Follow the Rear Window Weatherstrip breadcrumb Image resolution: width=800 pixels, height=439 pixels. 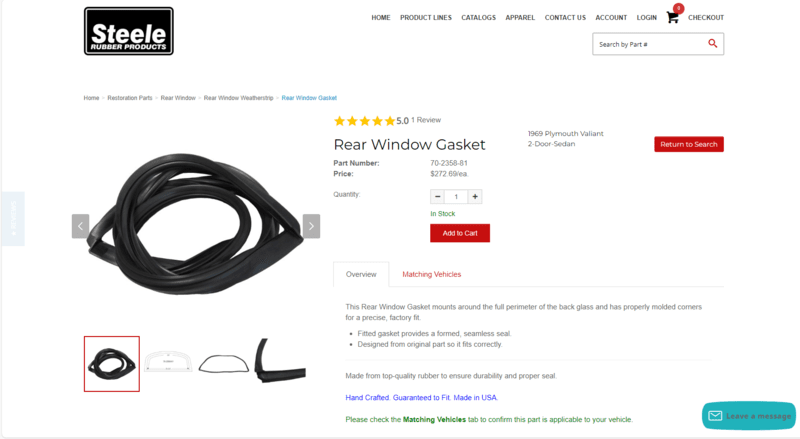[238, 98]
